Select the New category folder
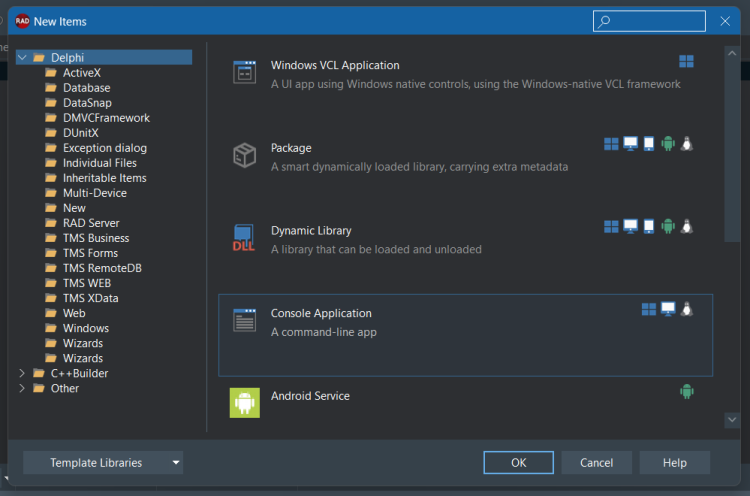Screen dimensions: 750x496 coord(74,208)
